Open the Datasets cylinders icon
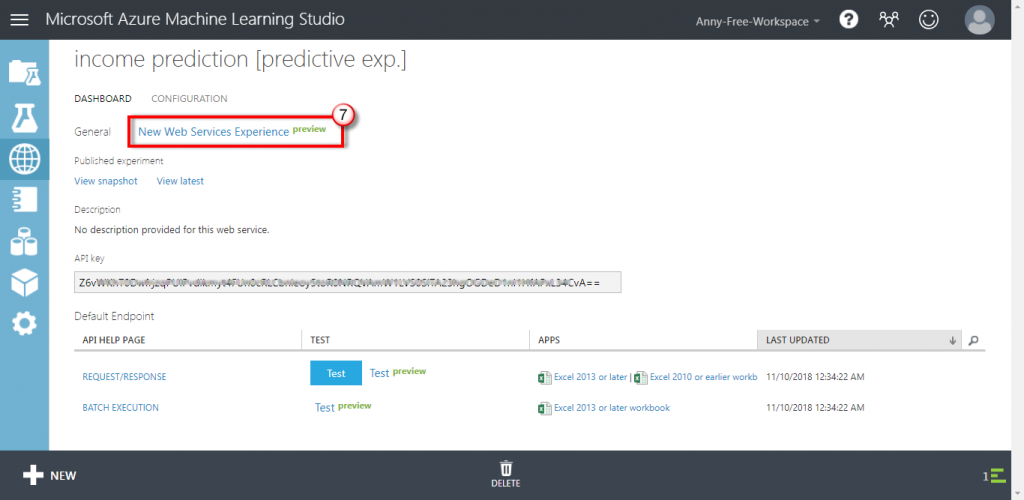This screenshot has height=500, width=1024. (x=24, y=242)
